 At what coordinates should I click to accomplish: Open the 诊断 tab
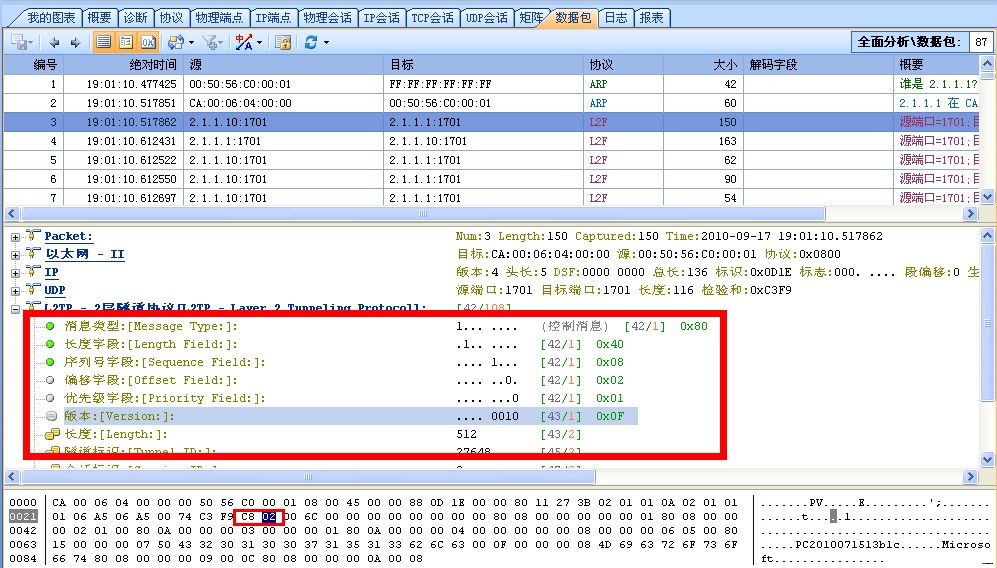coord(135,18)
